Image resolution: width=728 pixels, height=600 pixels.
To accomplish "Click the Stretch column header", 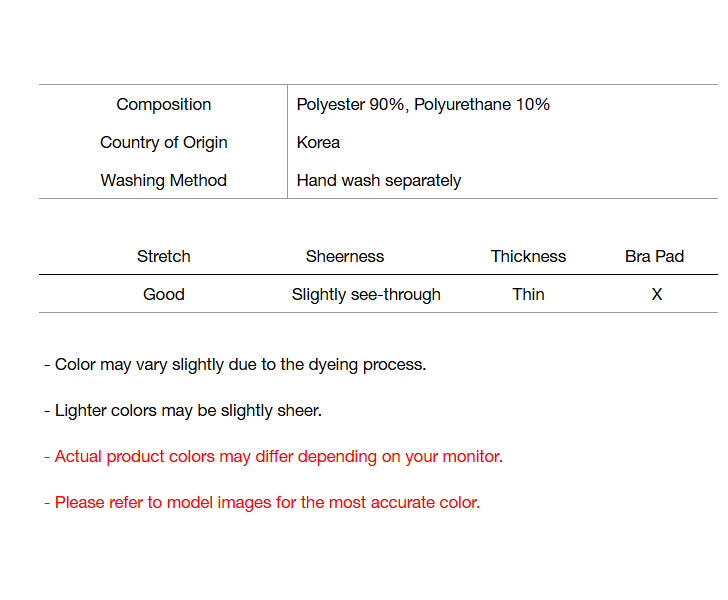I will point(163,256).
